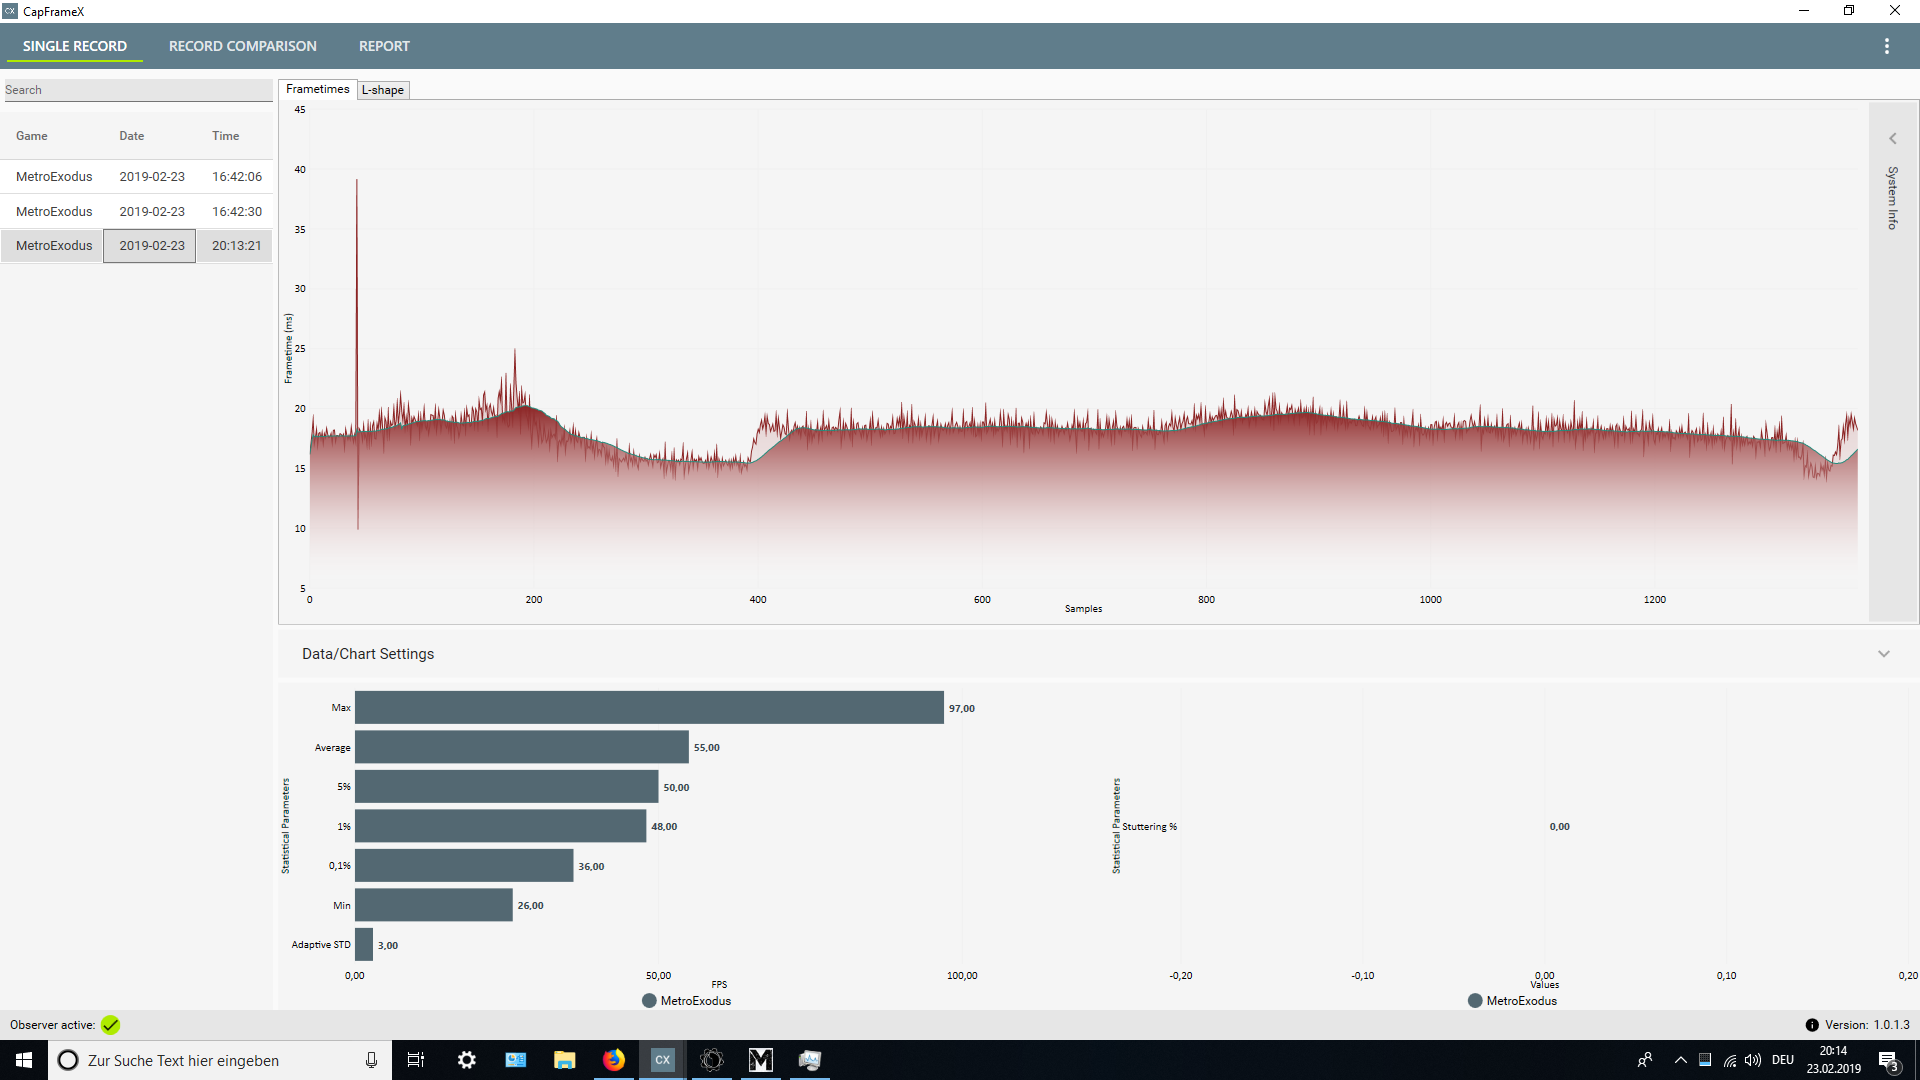Select the Frametimes chart tab
This screenshot has height=1080, width=1920.
[317, 89]
